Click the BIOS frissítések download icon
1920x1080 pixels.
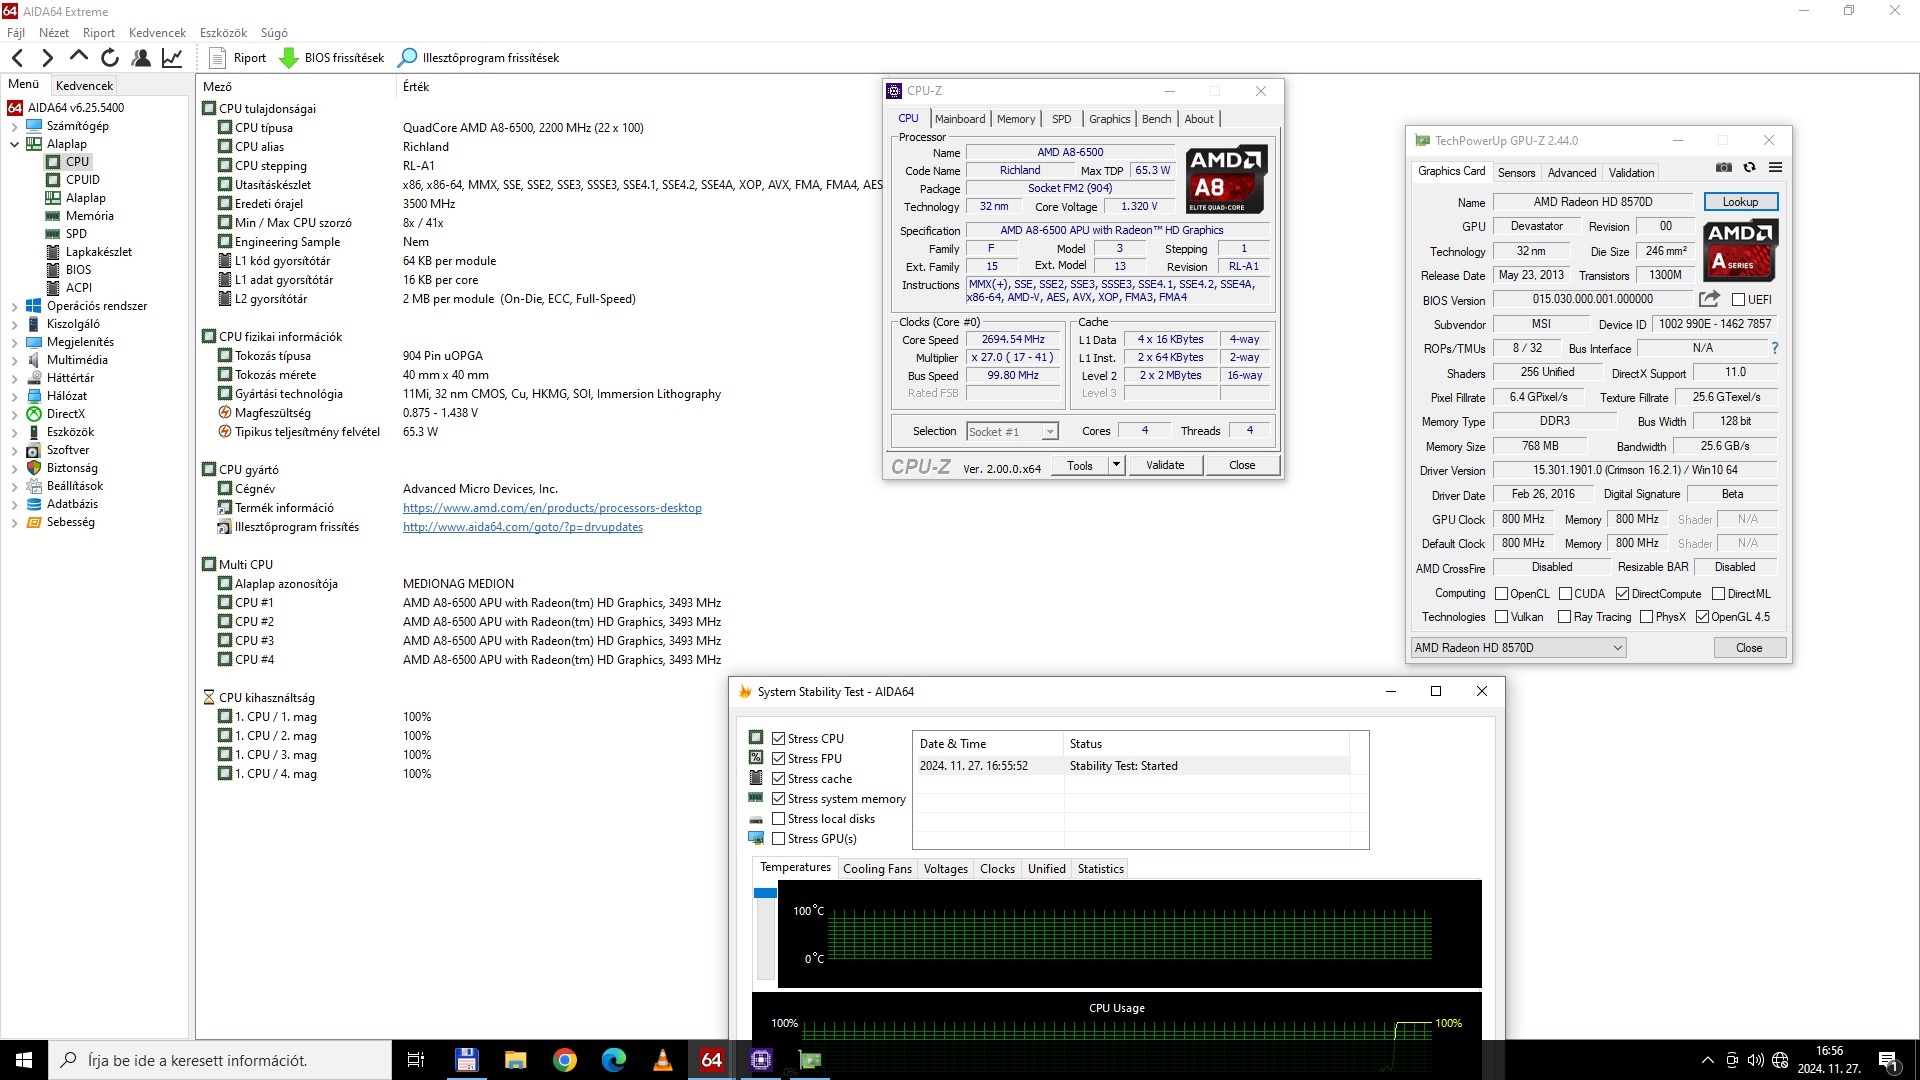tap(289, 58)
